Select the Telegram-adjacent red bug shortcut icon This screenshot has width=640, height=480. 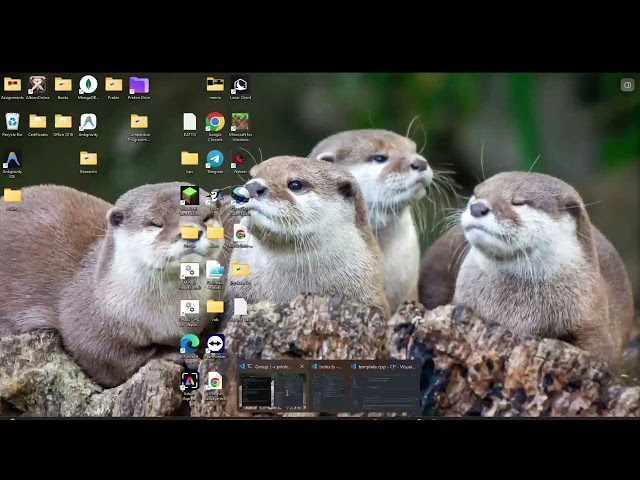pyautogui.click(x=240, y=159)
